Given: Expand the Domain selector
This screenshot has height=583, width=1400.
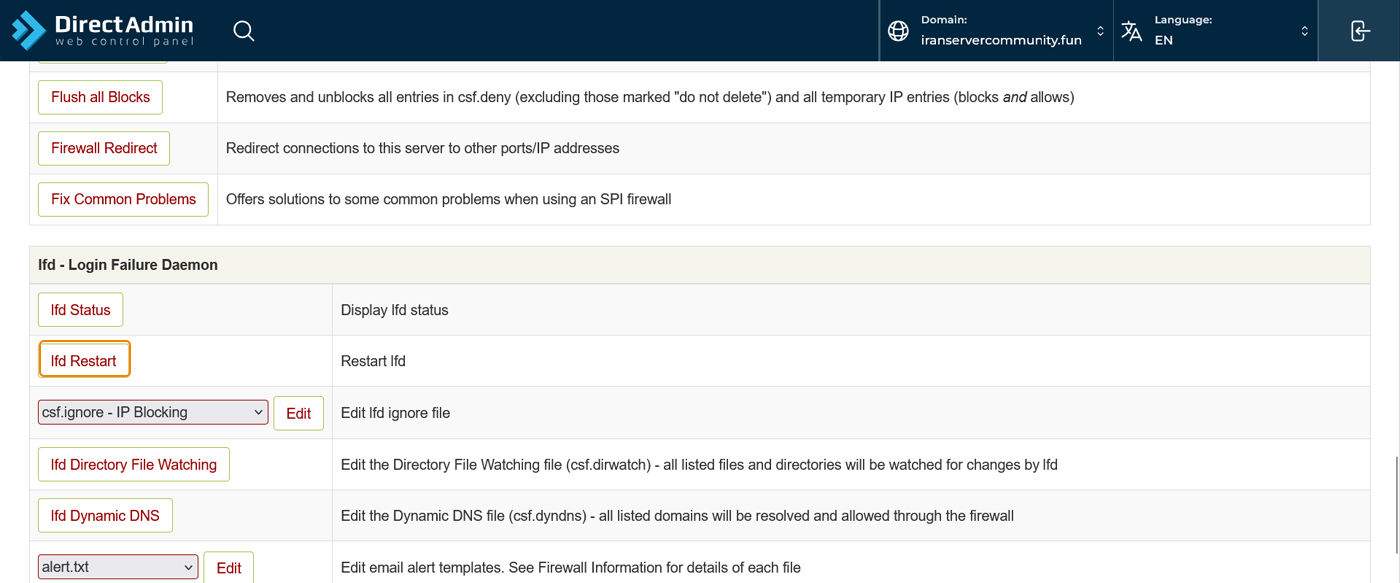Looking at the screenshot, I should [1100, 31].
